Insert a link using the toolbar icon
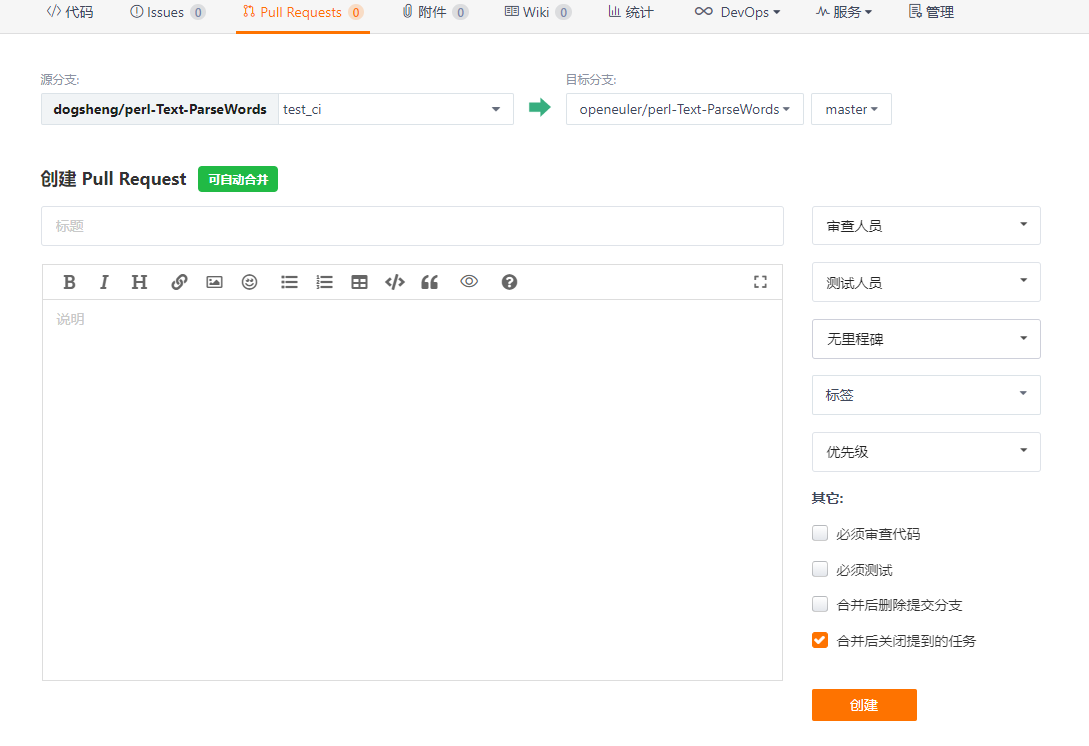 tap(179, 282)
